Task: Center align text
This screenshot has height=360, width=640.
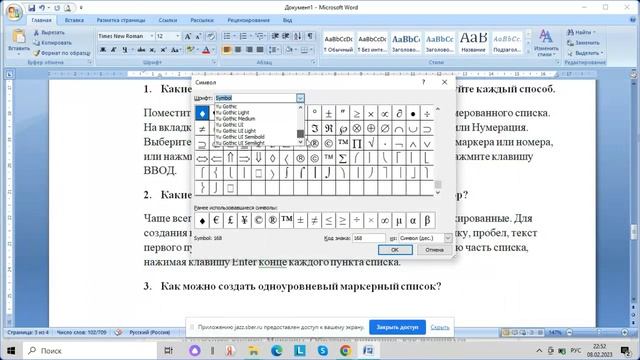Action: point(238,50)
